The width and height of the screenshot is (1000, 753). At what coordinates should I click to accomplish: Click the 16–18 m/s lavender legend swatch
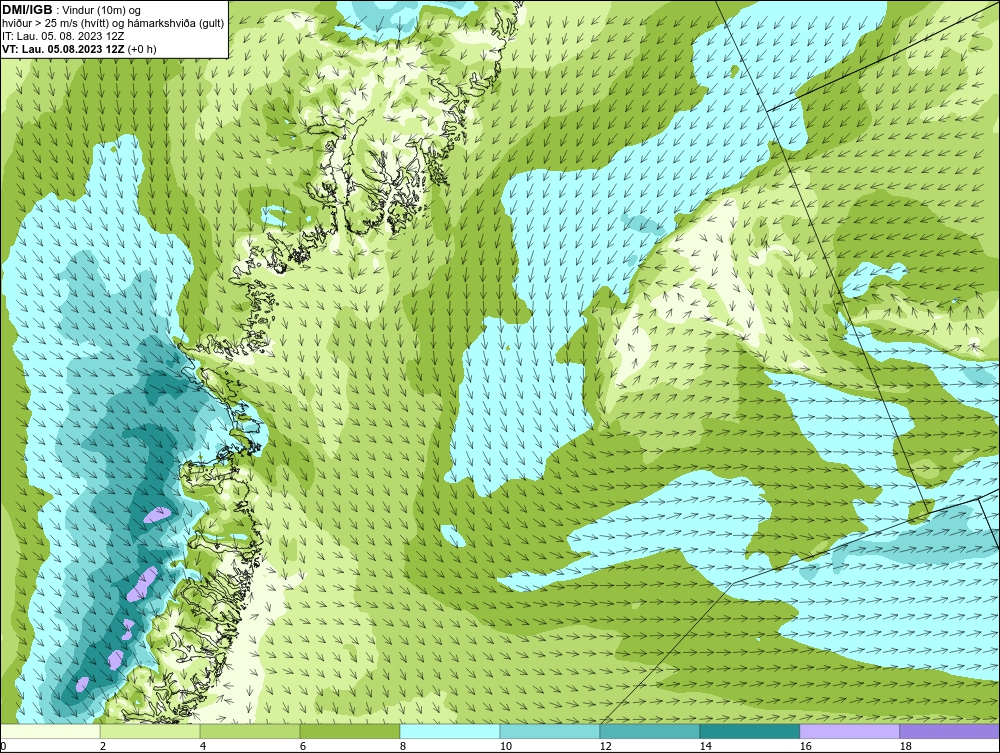pos(849,731)
